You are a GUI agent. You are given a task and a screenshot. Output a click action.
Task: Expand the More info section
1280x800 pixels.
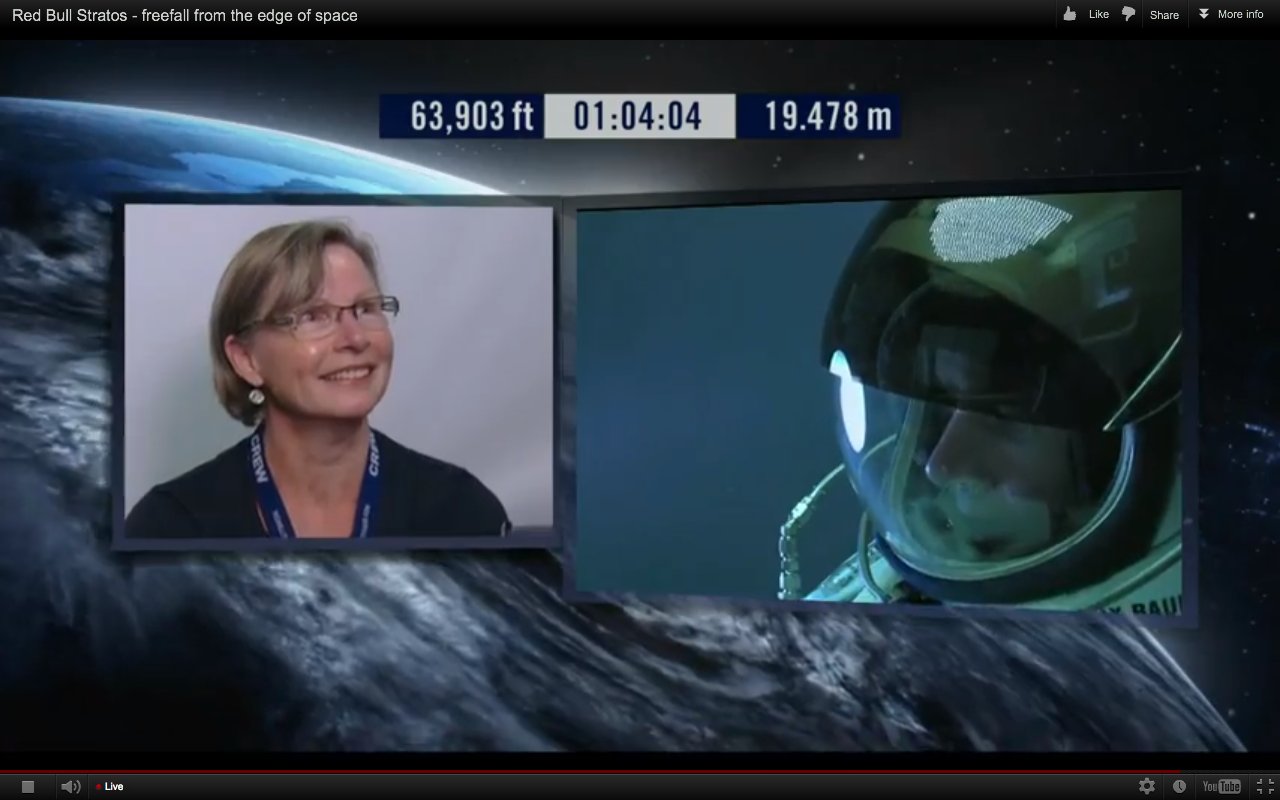click(x=1231, y=14)
